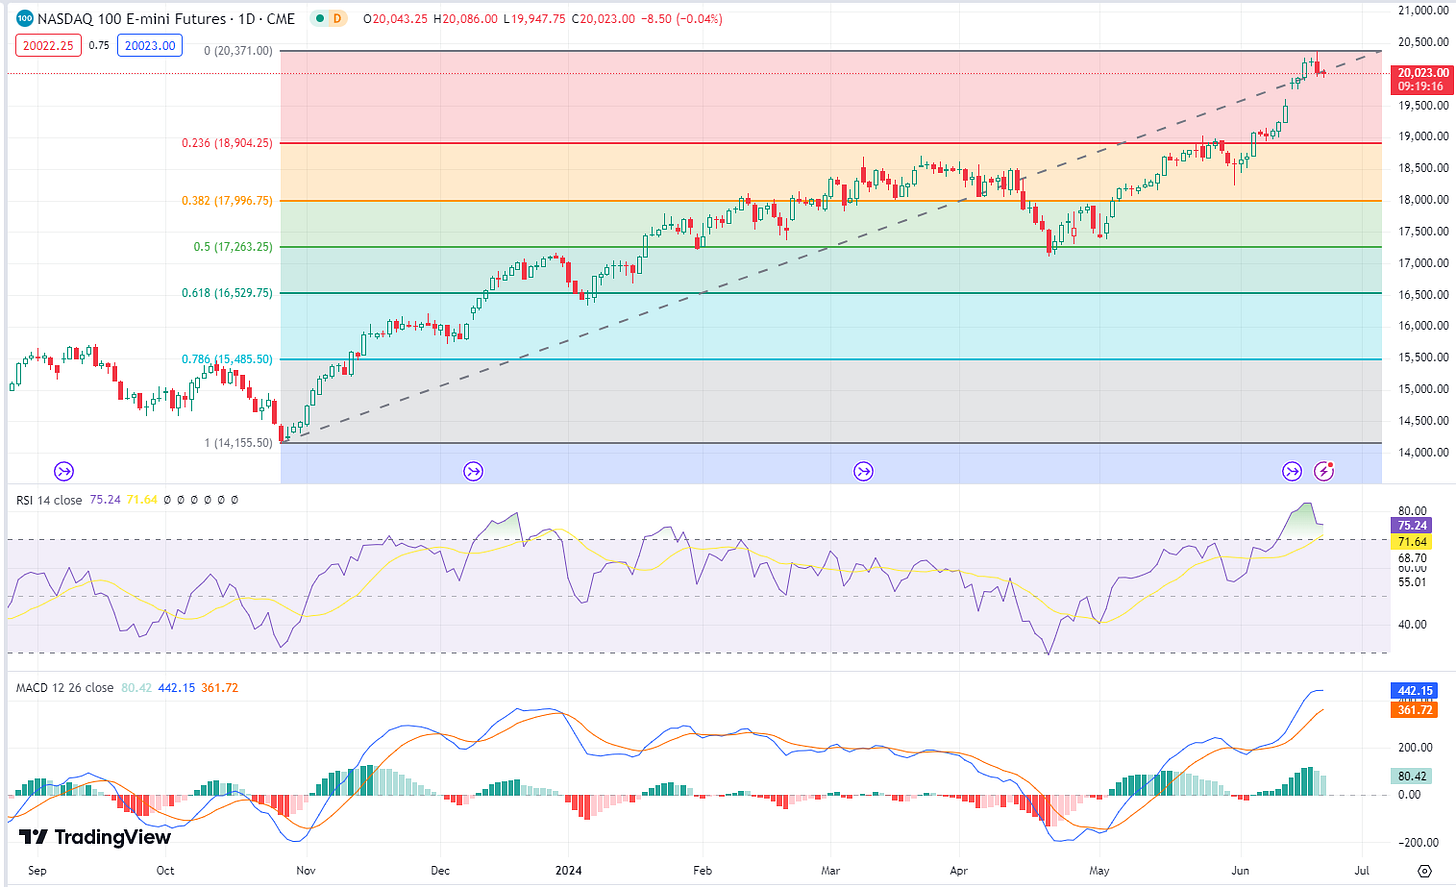Click the May label on time axis

point(1099,871)
